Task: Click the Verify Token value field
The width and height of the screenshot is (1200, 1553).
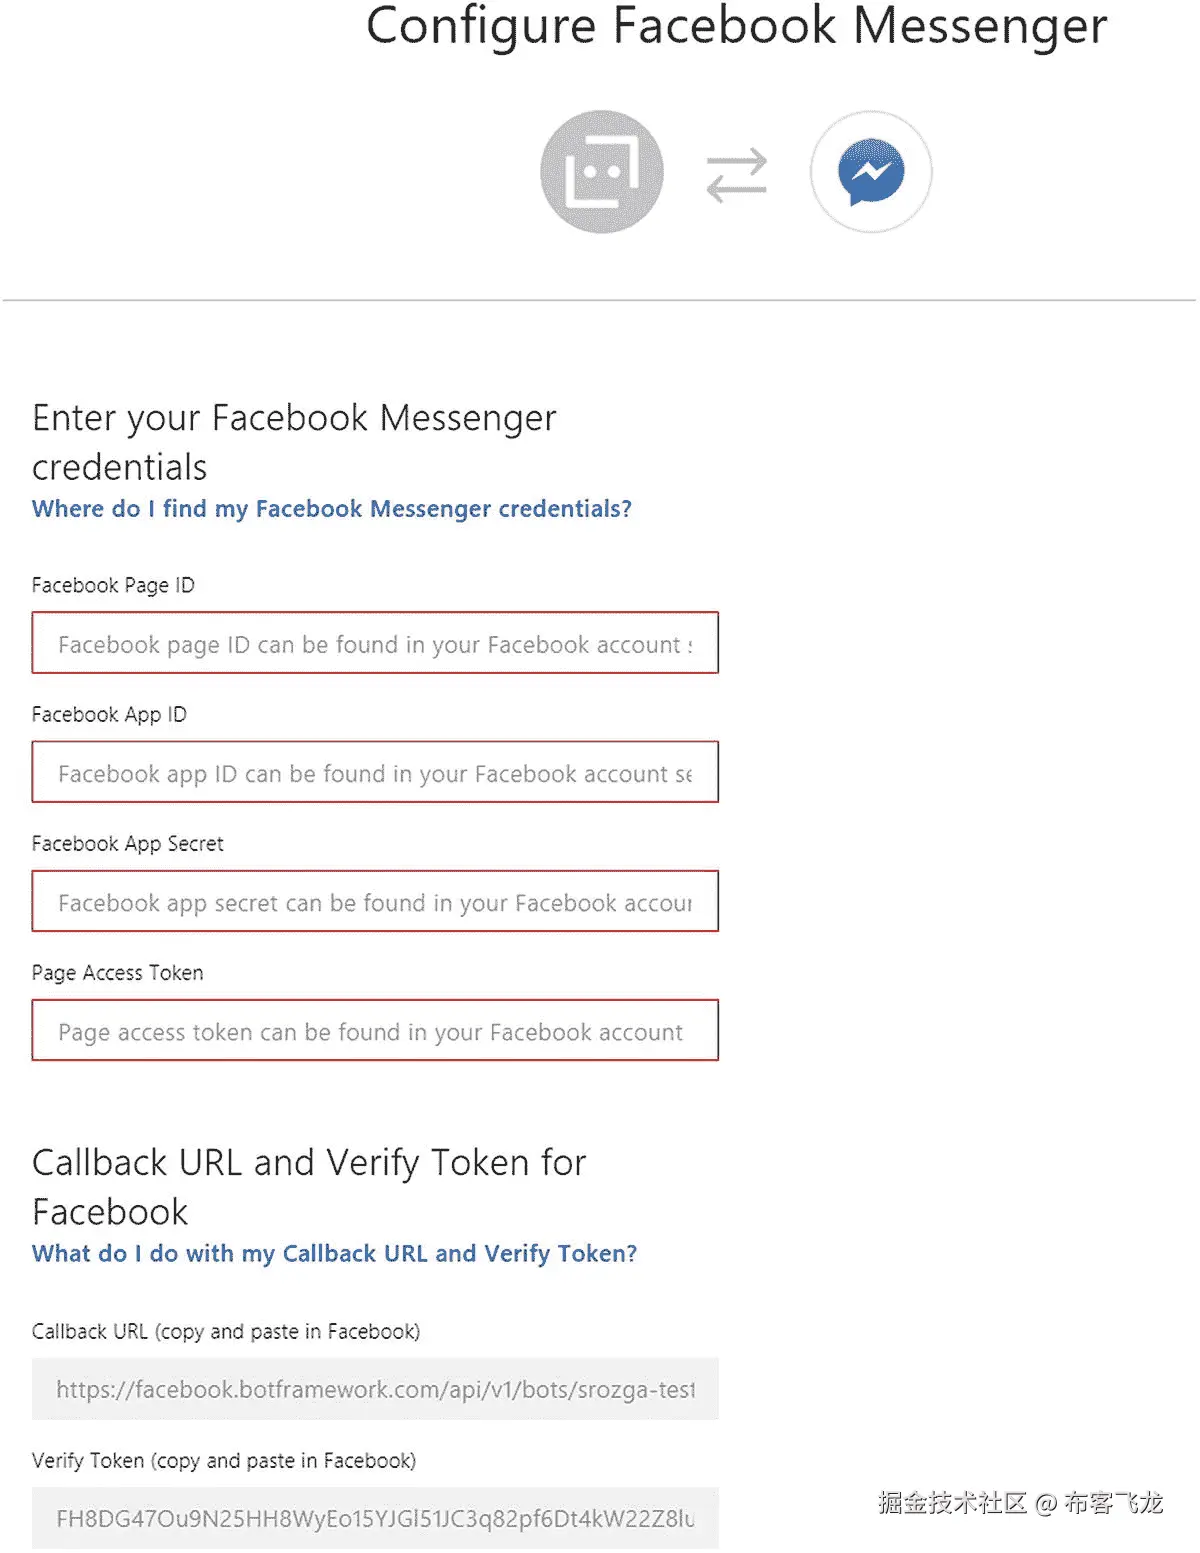Action: pos(375,1518)
